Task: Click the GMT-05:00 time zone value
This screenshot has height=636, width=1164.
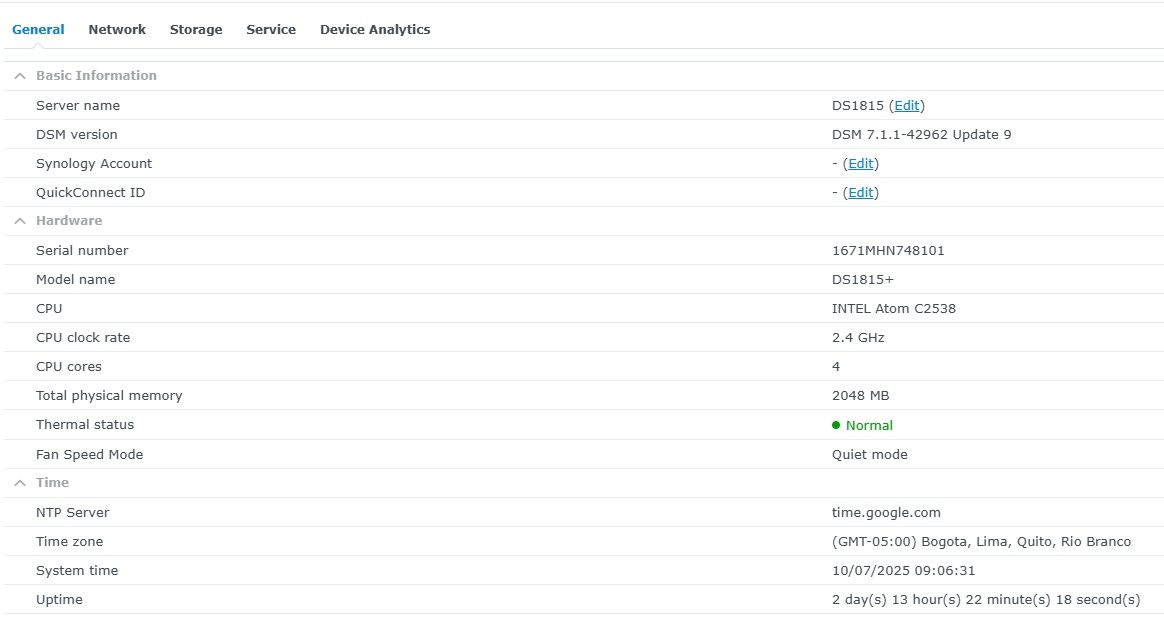Action: (x=981, y=542)
